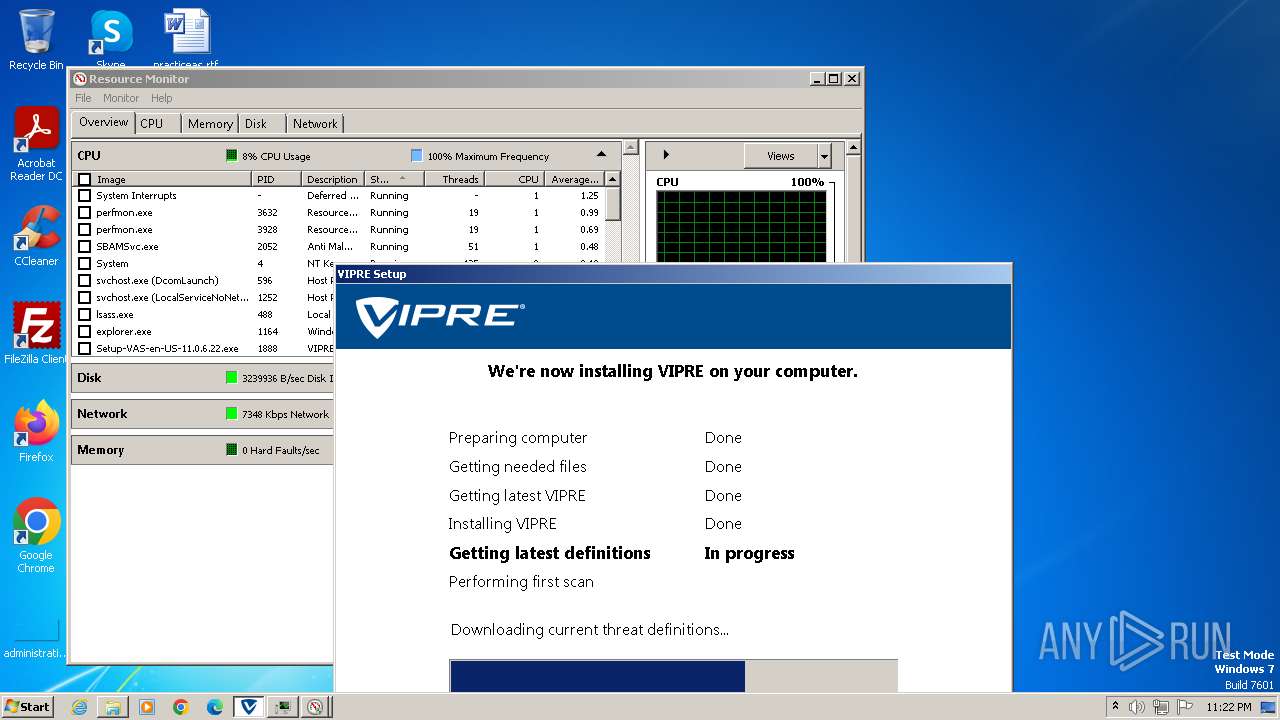Image resolution: width=1280 pixels, height=720 pixels.
Task: Expand the Disk section header
Action: point(202,378)
